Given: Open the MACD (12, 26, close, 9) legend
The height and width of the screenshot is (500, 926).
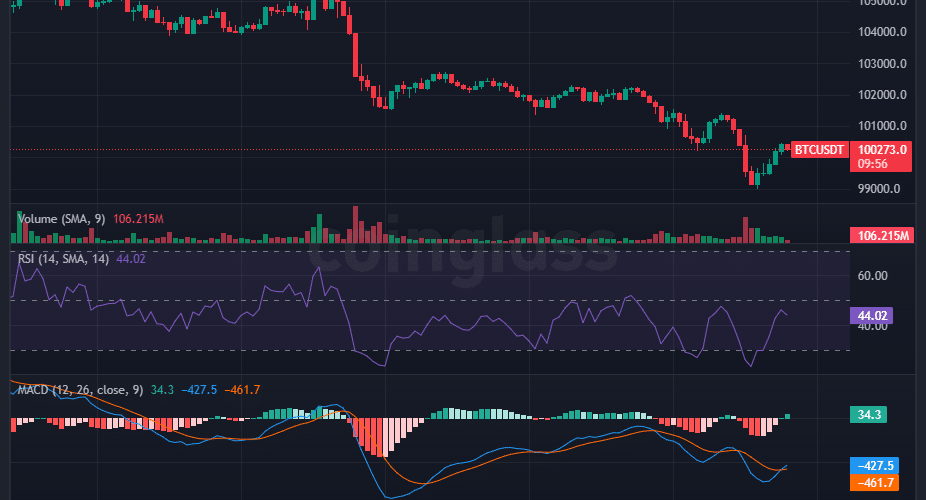Looking at the screenshot, I should 80,388.
